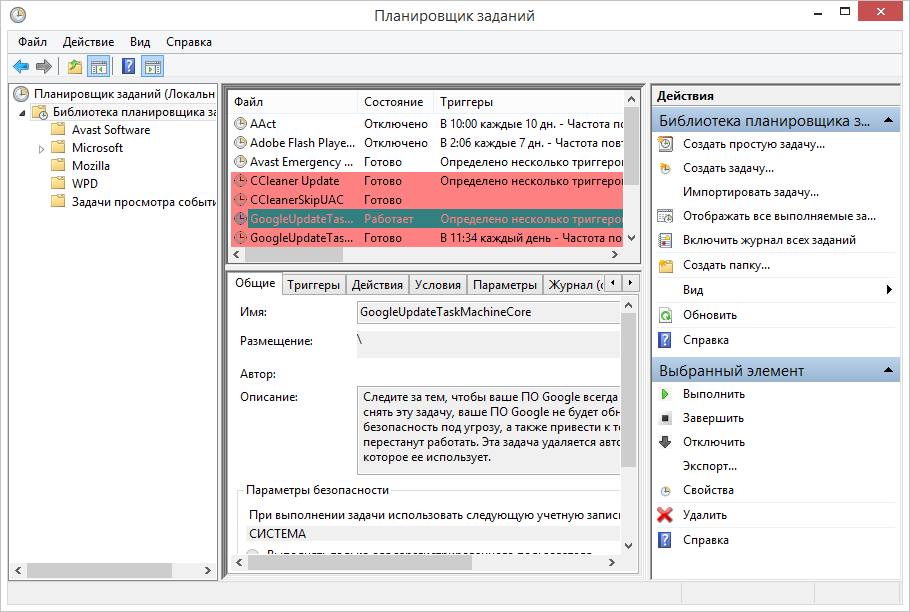Click the Avast Emergency task icon
Screen dimensions: 910x612
[240, 162]
